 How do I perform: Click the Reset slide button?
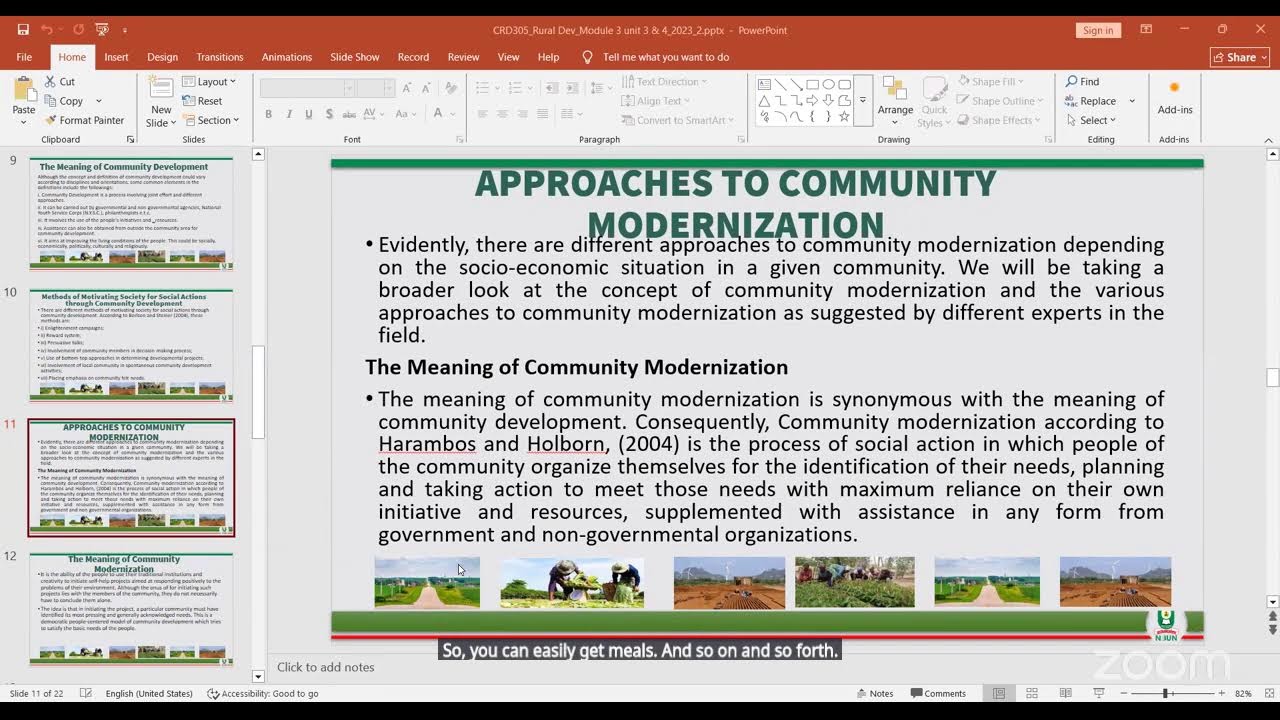[202, 101]
